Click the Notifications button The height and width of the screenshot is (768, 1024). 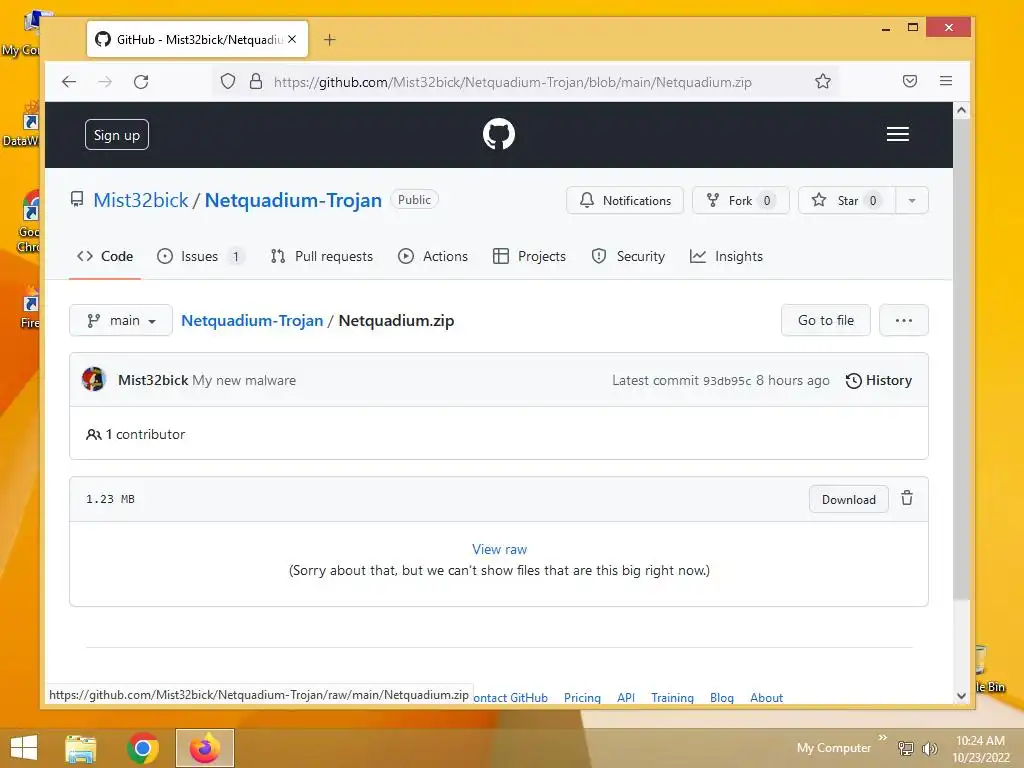coord(625,200)
